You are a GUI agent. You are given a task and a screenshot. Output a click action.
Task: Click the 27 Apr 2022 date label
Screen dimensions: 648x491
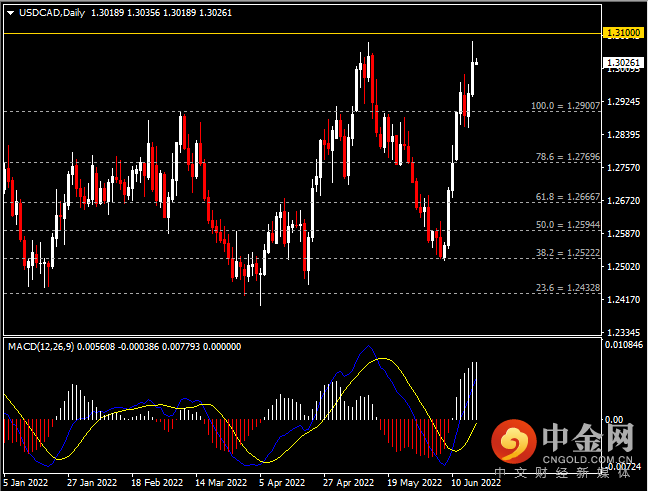pyautogui.click(x=348, y=482)
